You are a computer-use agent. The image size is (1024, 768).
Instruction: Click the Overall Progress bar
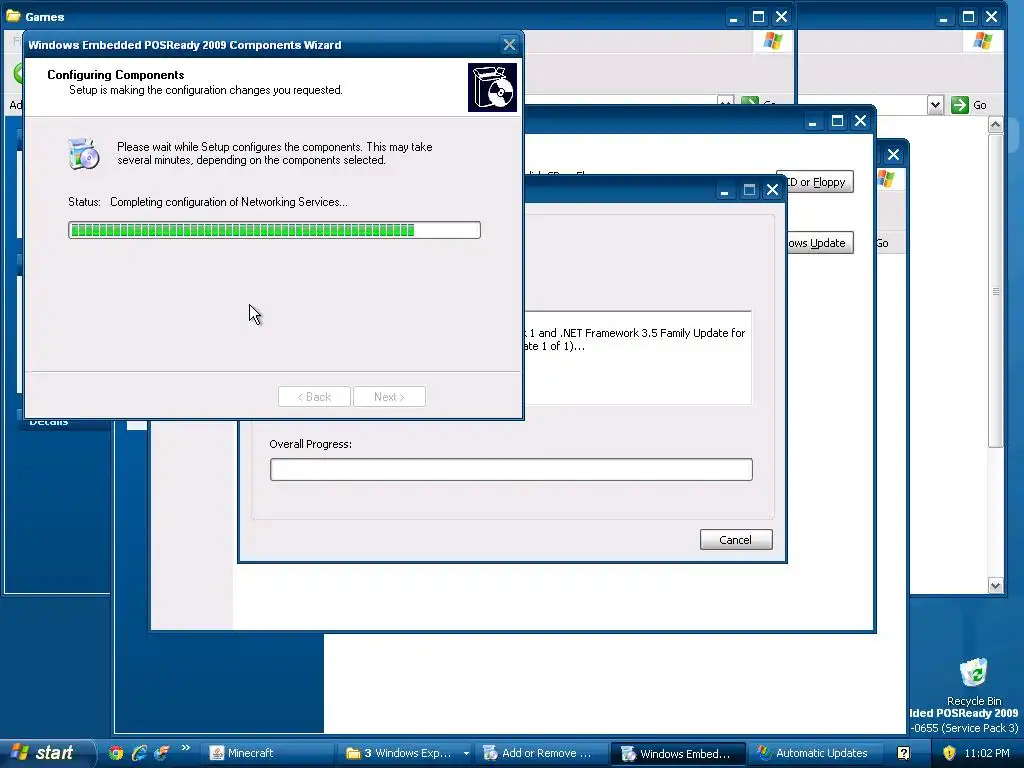tap(511, 470)
